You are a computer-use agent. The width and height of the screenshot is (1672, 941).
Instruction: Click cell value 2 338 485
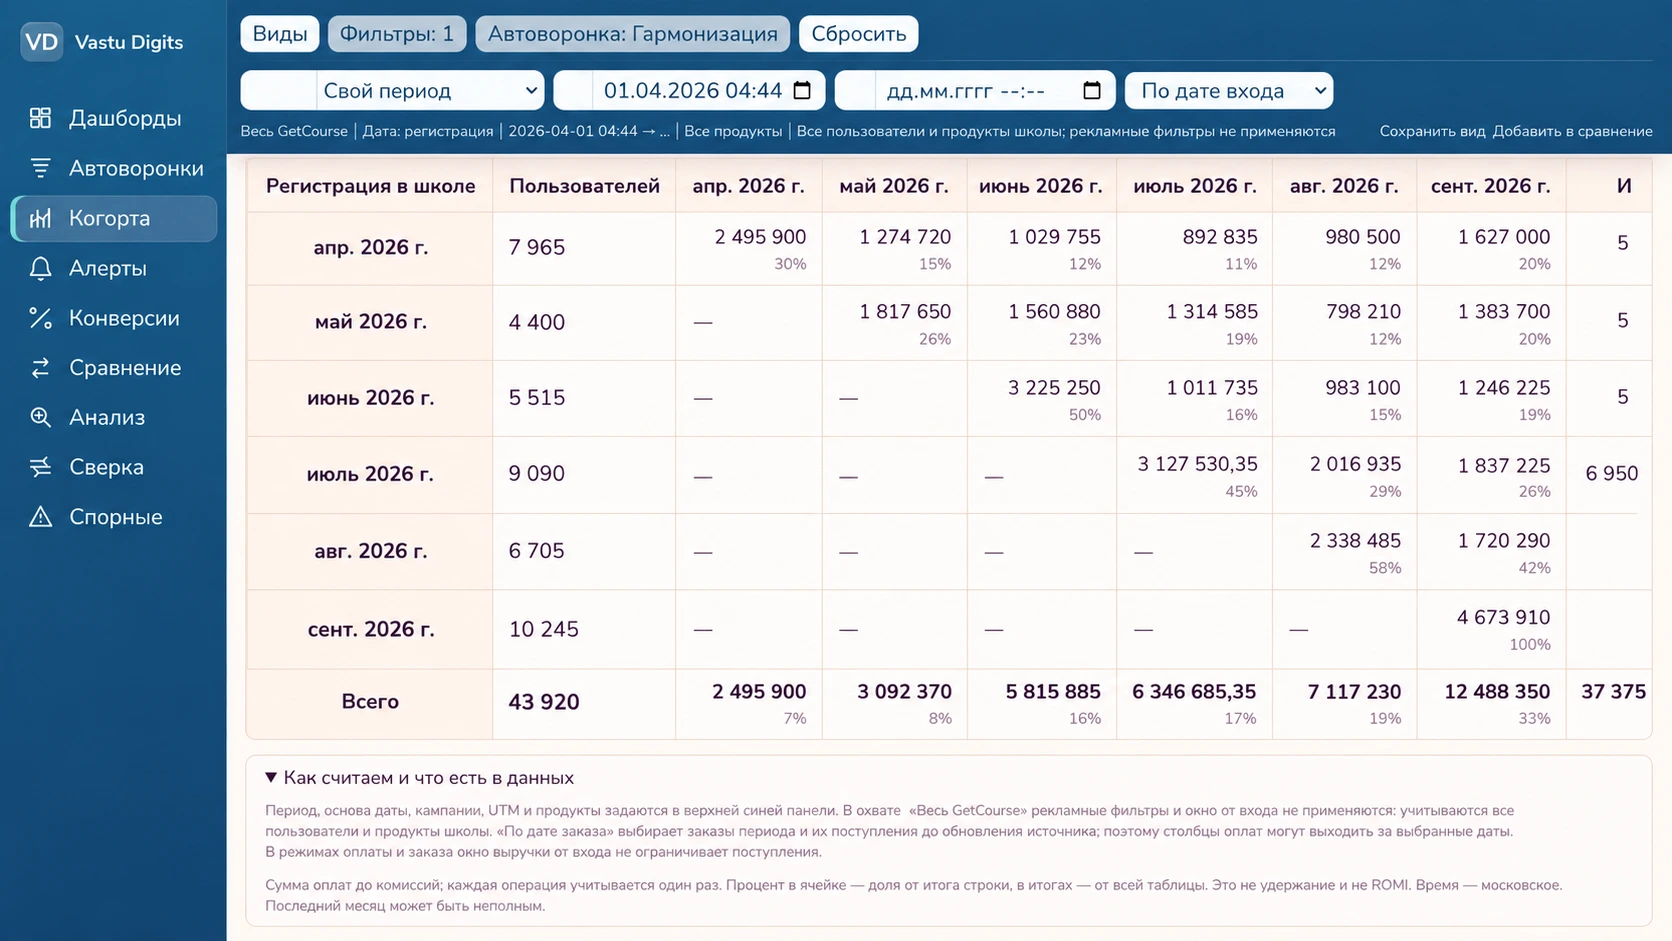tap(1355, 541)
